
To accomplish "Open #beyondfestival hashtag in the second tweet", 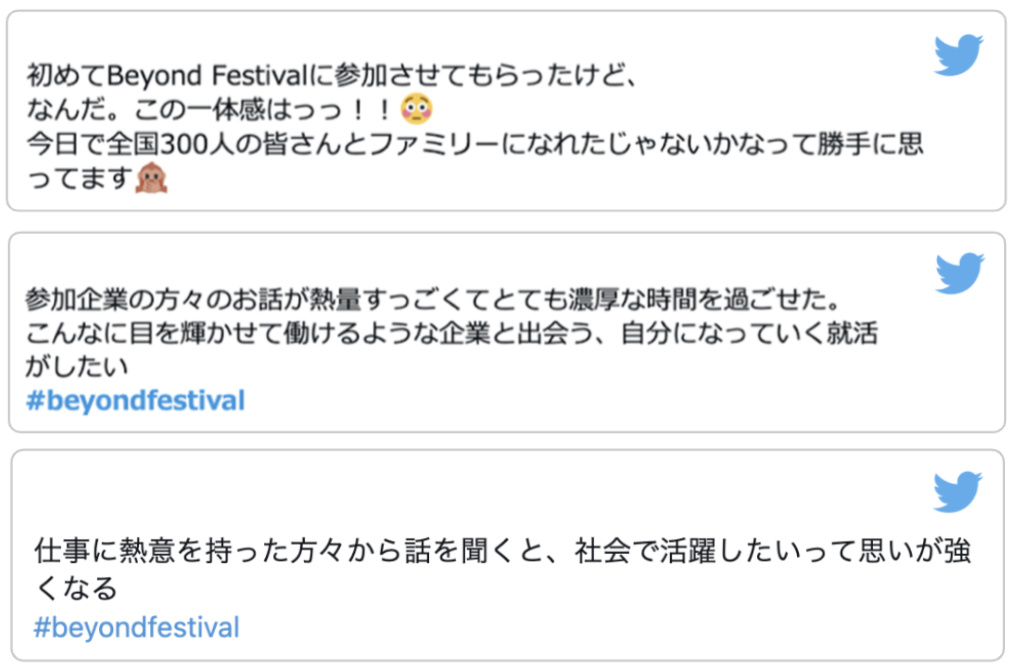I will 135,402.
